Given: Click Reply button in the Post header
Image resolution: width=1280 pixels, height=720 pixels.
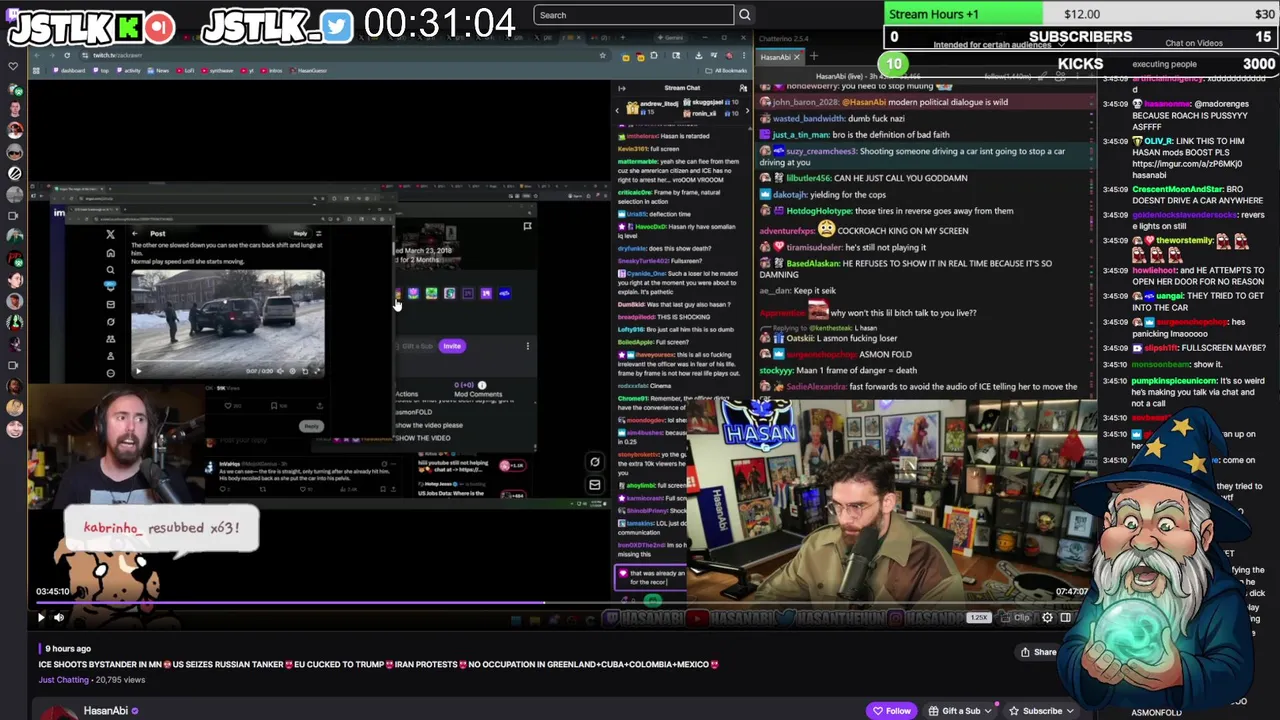Looking at the screenshot, I should coord(300,234).
